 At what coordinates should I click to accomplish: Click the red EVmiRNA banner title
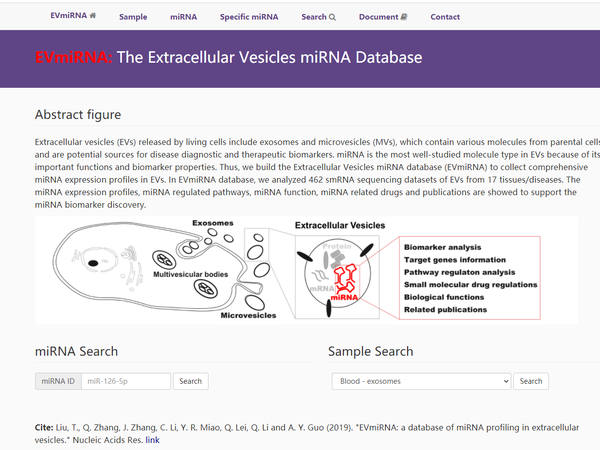tap(74, 58)
